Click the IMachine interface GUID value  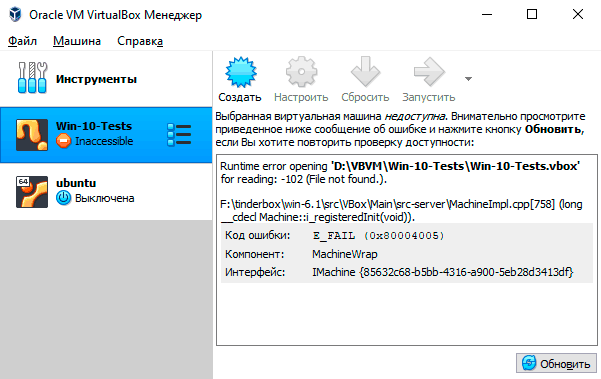point(443,272)
